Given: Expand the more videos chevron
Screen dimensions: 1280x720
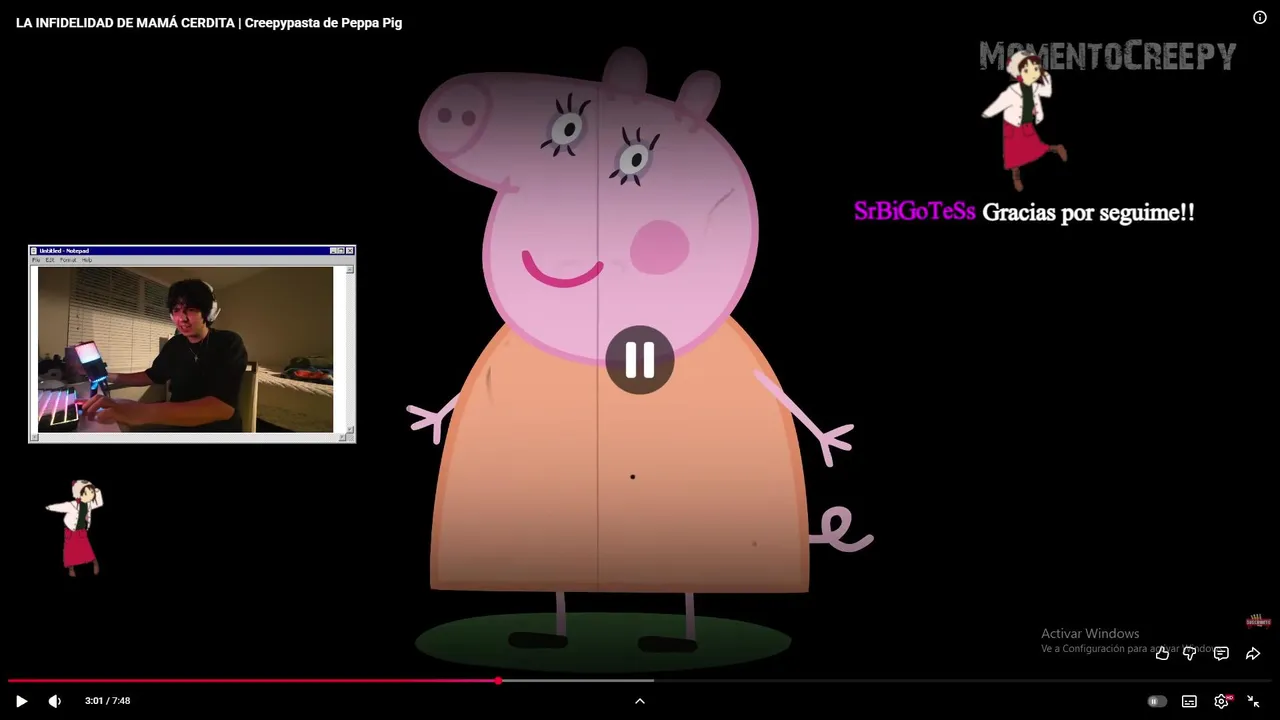Looking at the screenshot, I should 640,701.
